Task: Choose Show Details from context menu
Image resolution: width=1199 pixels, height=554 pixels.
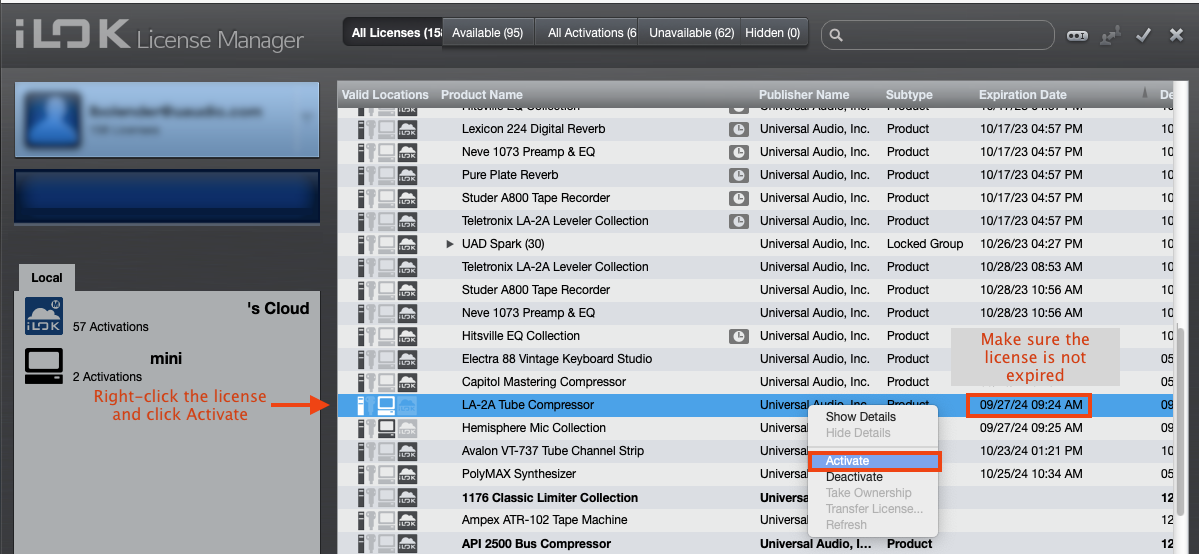Action: [860, 417]
